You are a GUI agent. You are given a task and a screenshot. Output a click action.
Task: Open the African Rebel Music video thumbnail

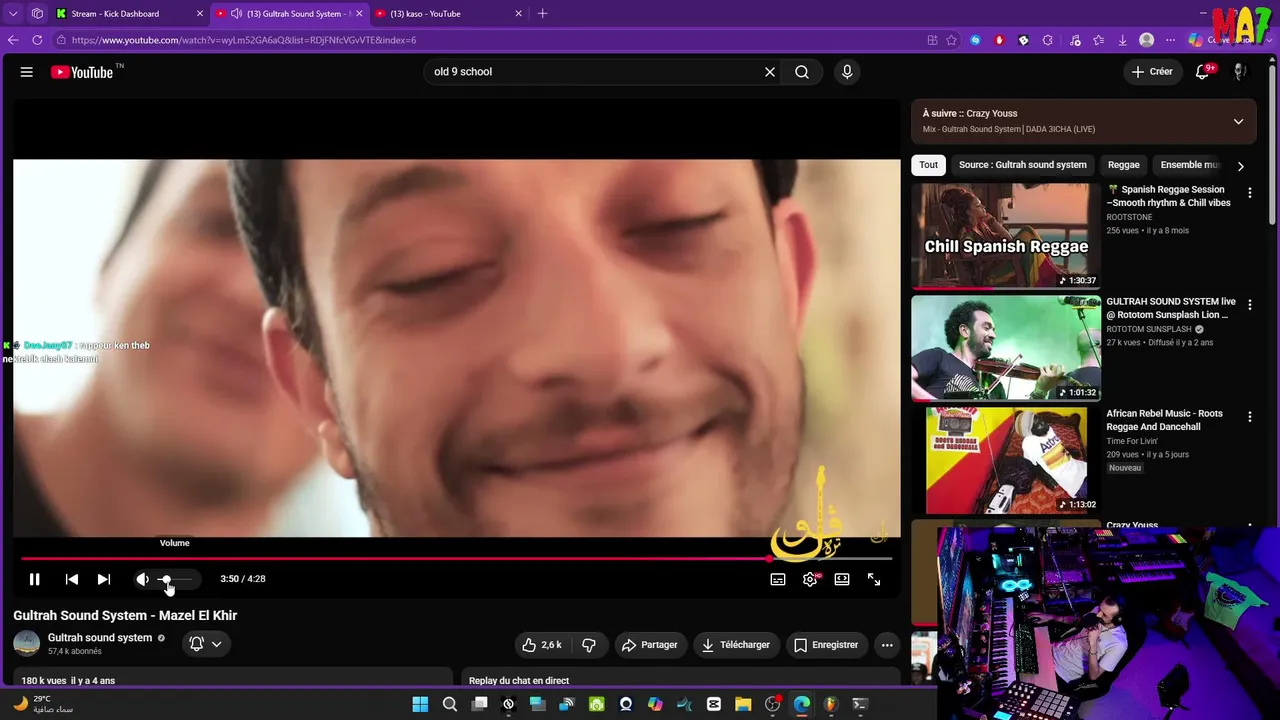(1006, 460)
